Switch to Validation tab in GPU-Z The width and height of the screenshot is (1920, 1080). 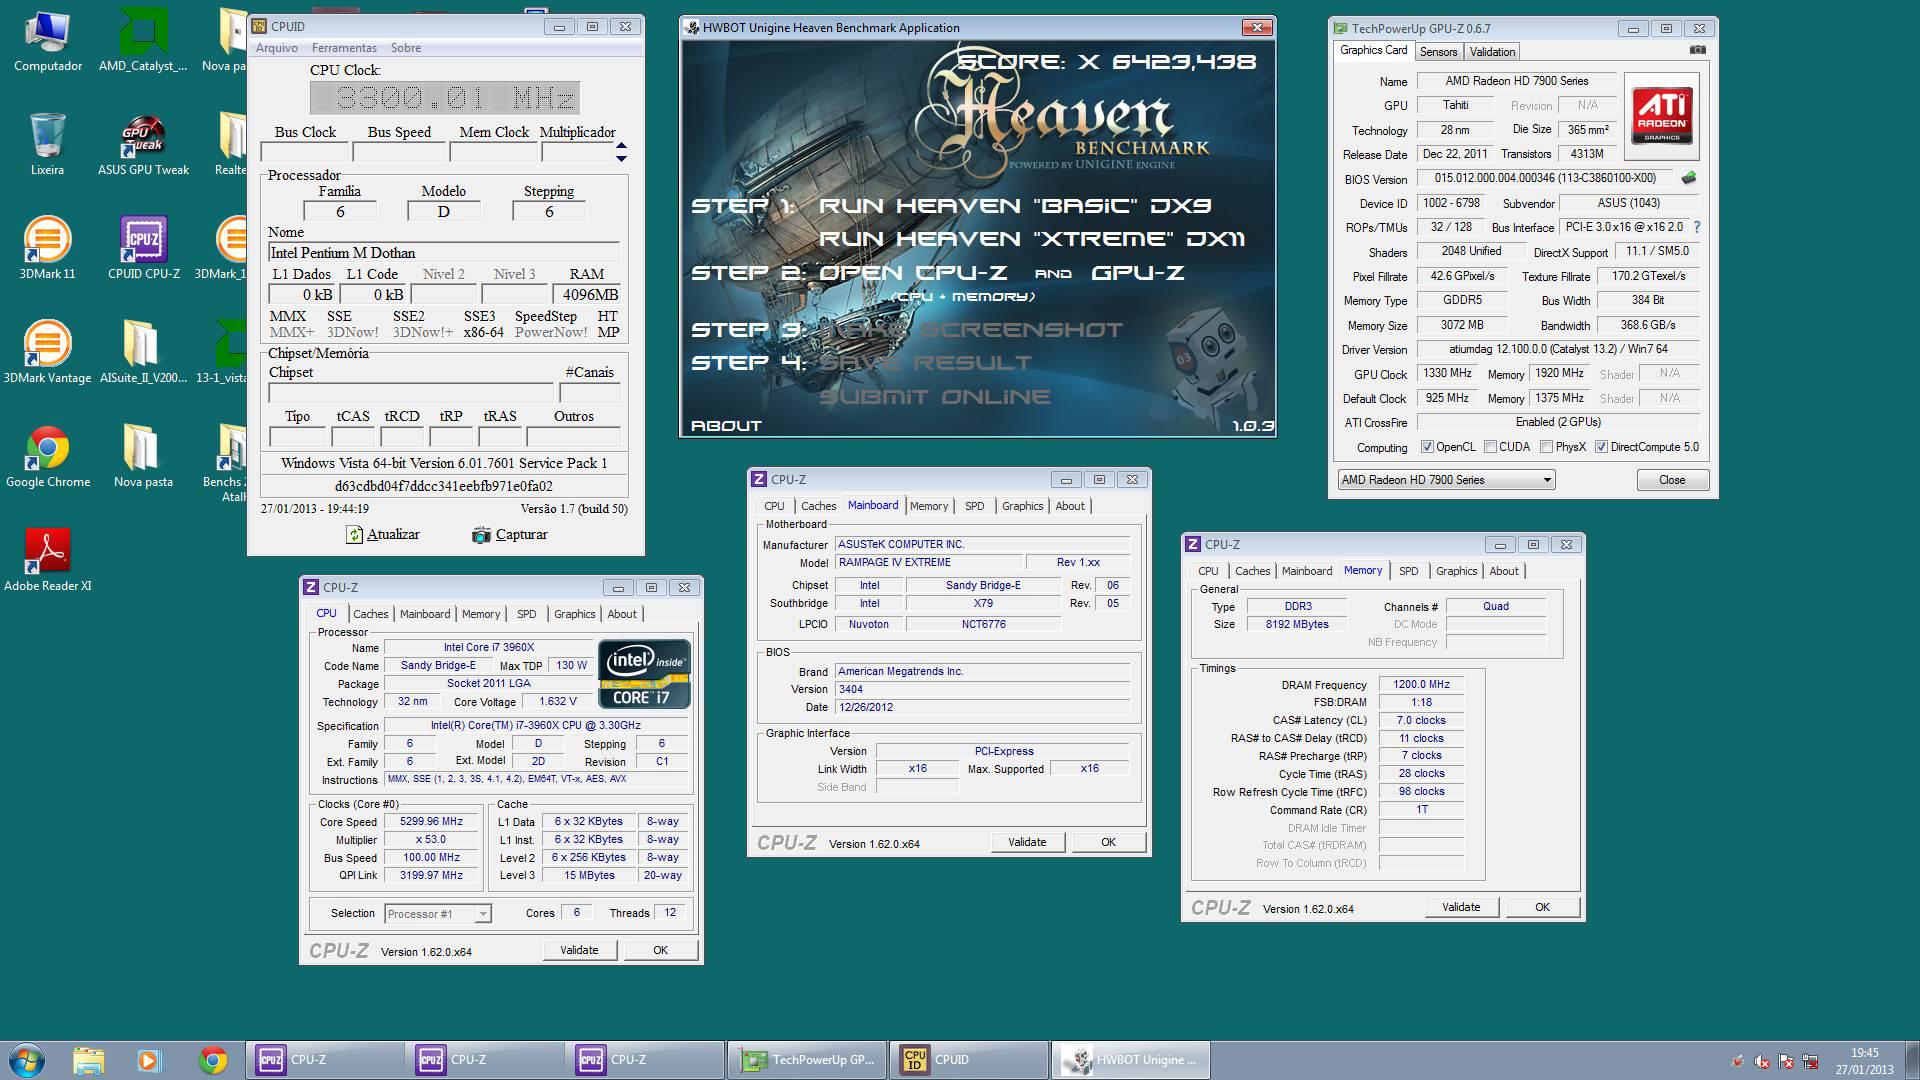tap(1492, 52)
